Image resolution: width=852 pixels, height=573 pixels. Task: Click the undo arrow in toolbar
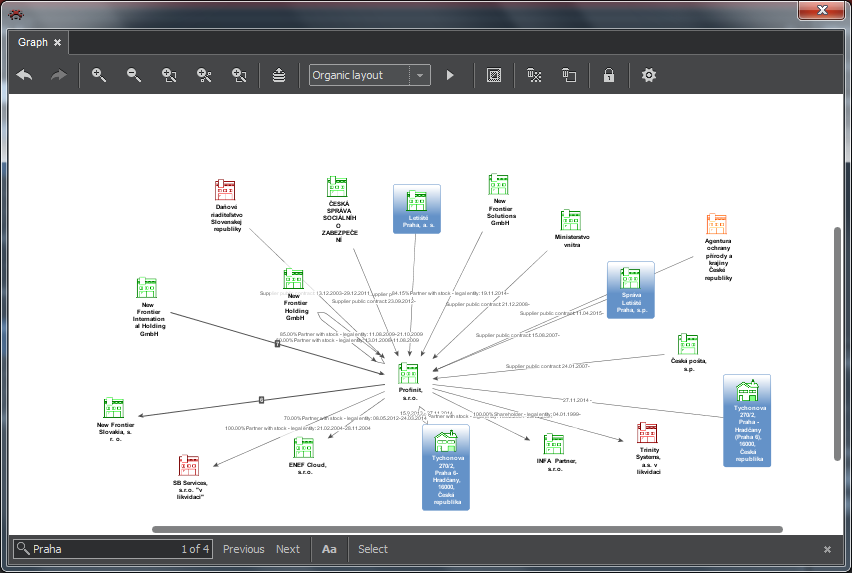click(x=25, y=75)
